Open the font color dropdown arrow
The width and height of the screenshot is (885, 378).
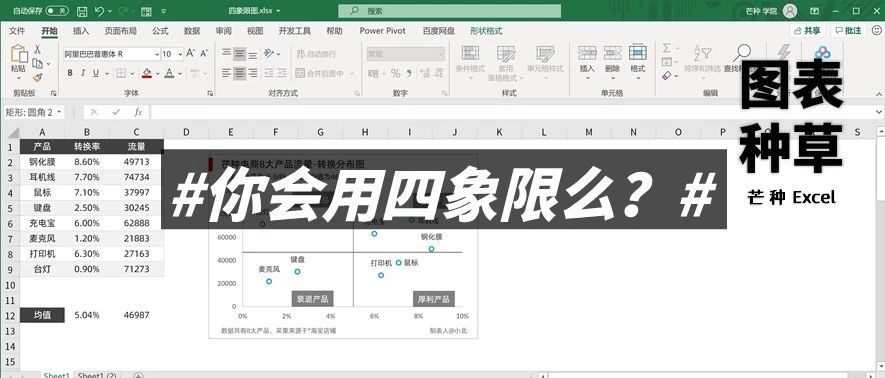(x=179, y=73)
